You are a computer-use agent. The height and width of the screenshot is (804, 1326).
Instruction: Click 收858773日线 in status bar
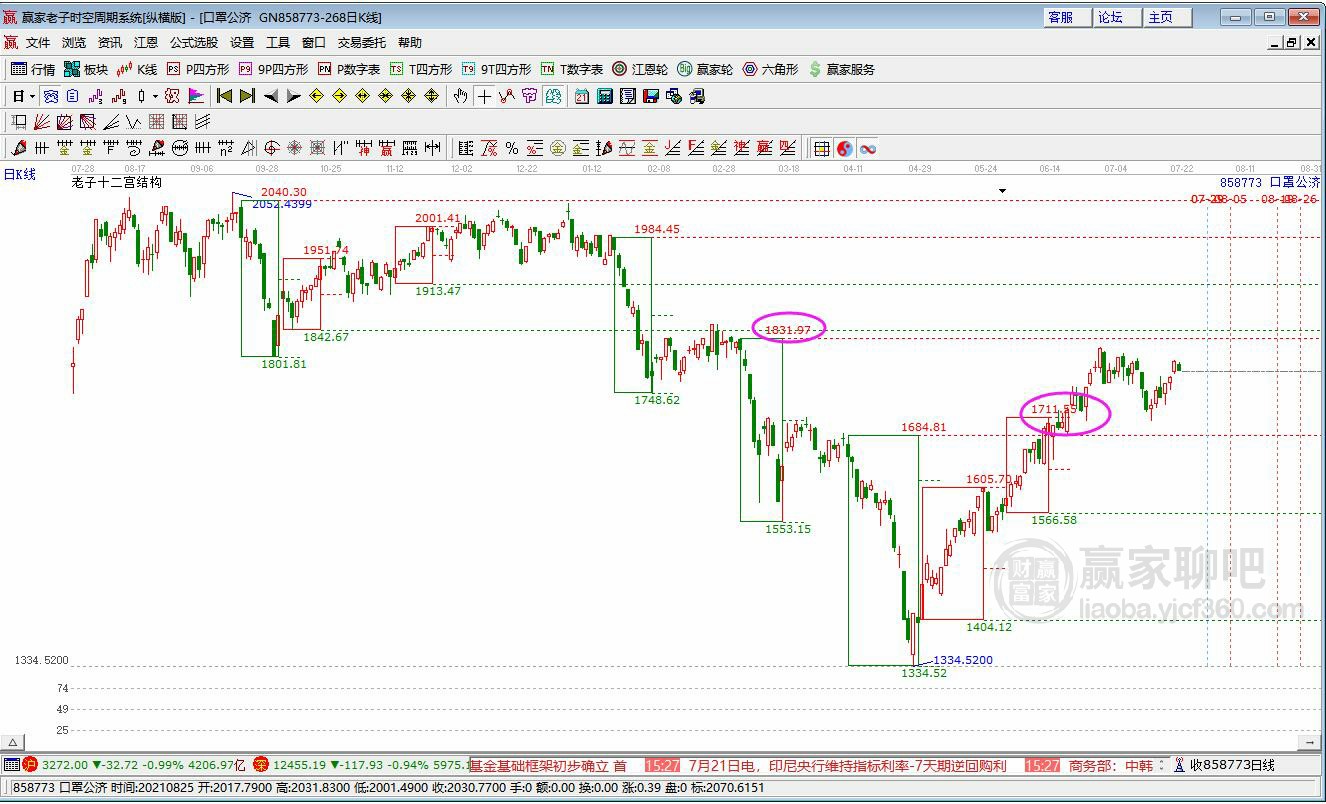(1232, 765)
